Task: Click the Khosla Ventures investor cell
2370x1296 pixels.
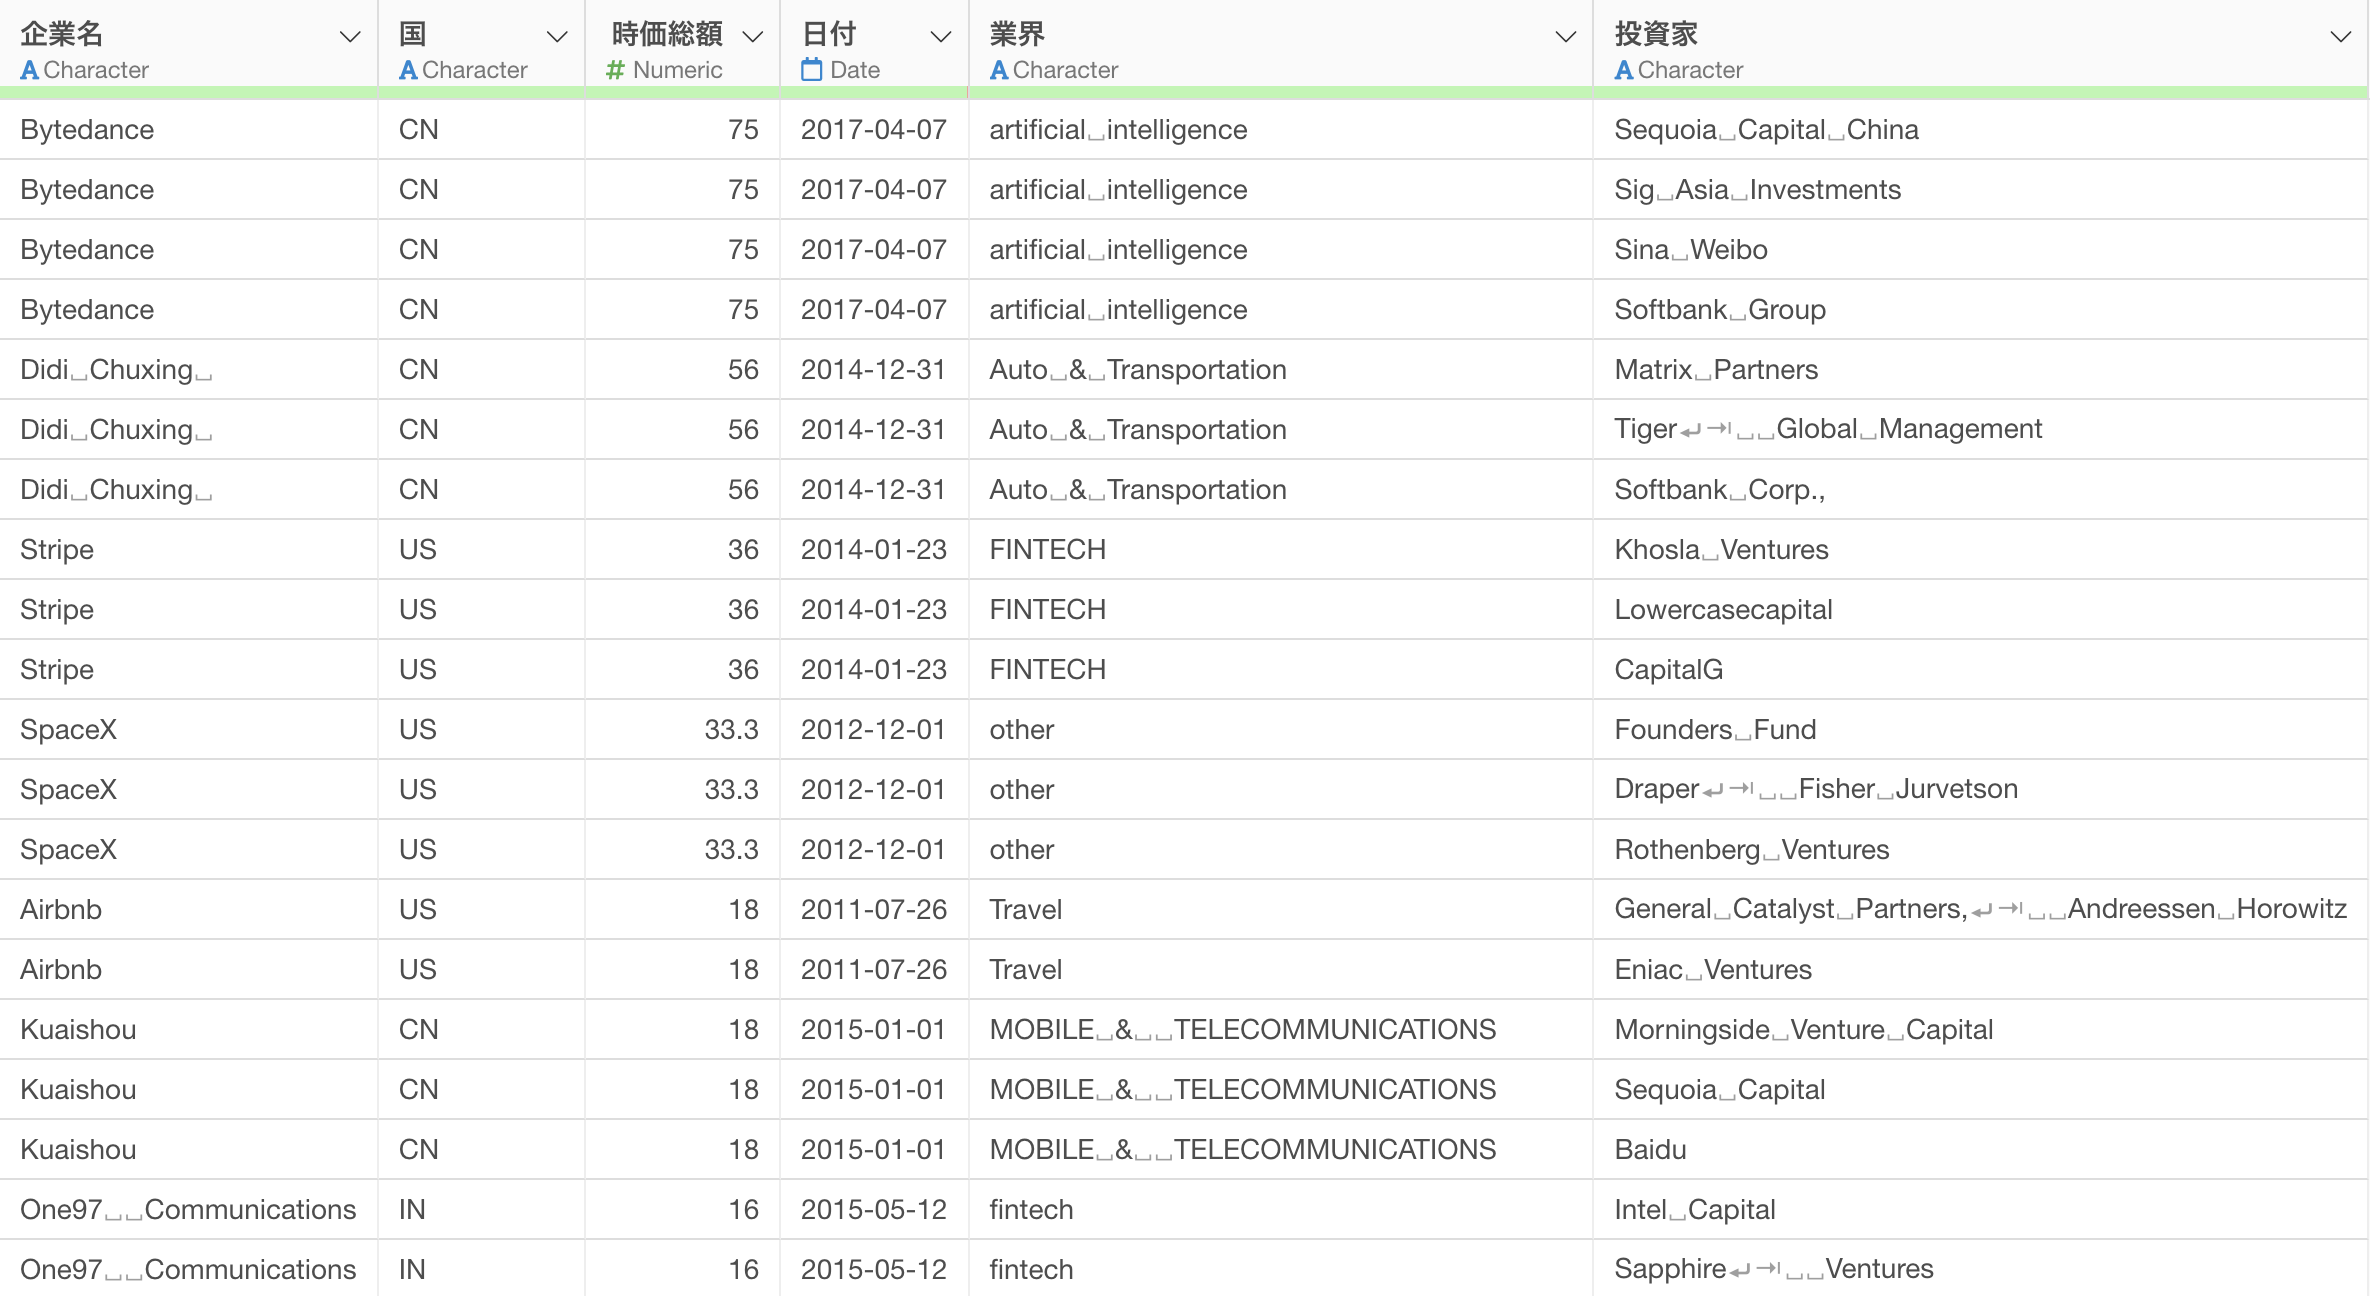Action: 1981,550
